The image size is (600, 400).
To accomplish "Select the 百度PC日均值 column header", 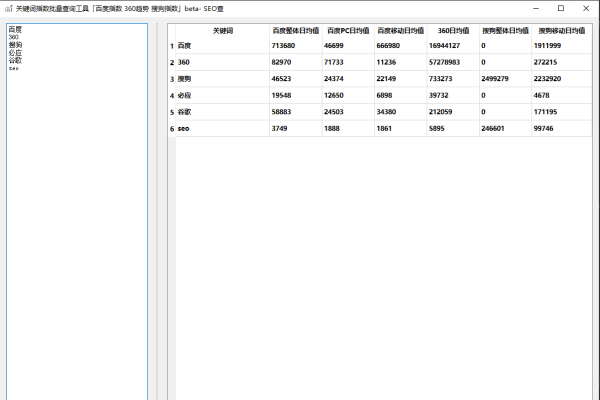I will (x=348, y=31).
